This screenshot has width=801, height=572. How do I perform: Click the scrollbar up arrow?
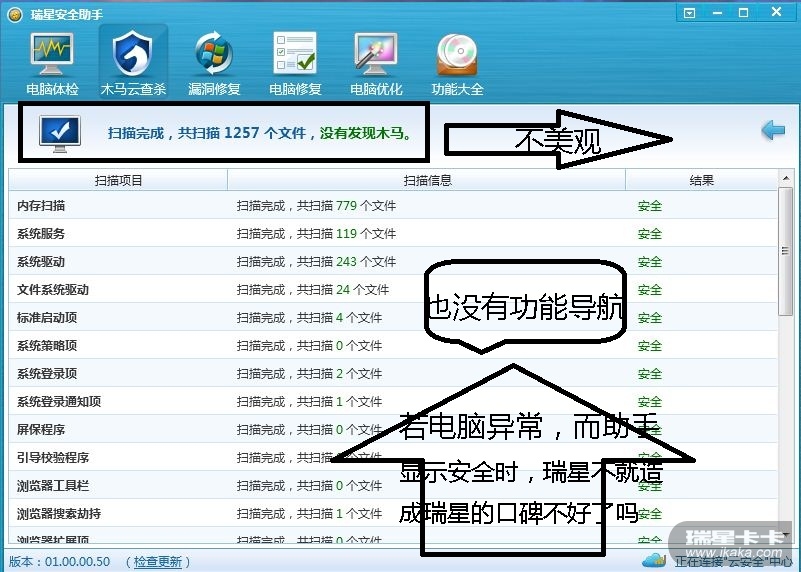click(786, 178)
